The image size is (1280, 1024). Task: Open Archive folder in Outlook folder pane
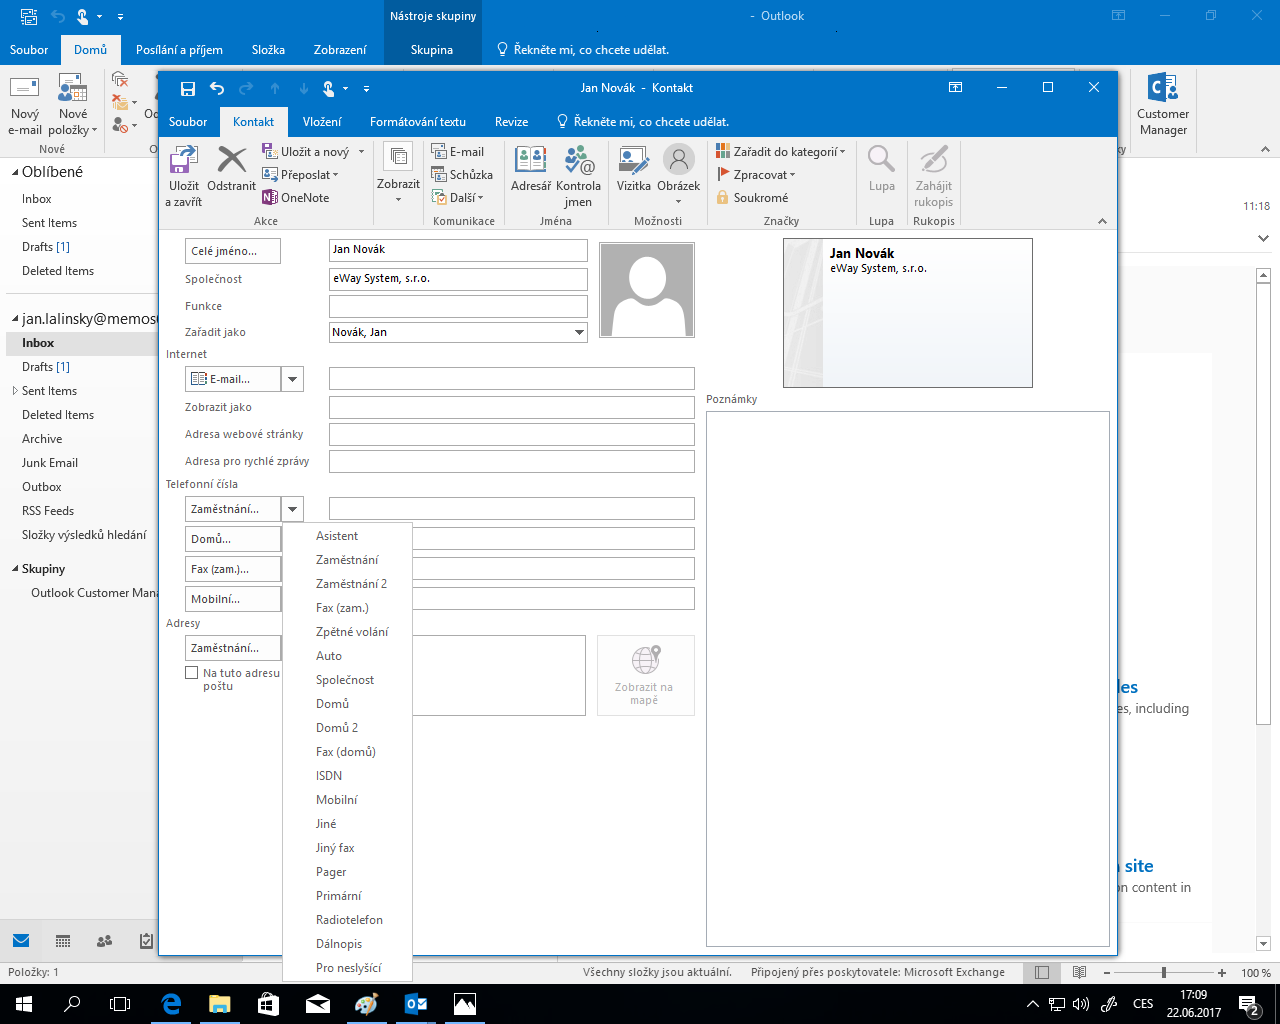pyautogui.click(x=42, y=439)
